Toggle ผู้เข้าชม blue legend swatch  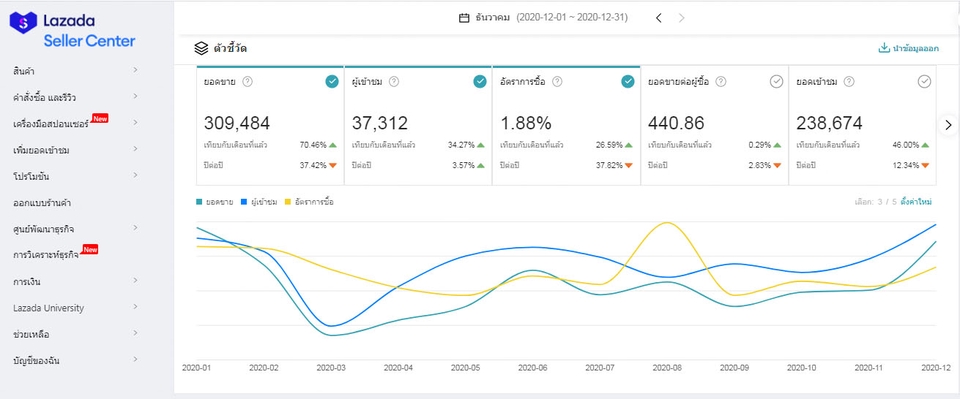pyautogui.click(x=244, y=202)
